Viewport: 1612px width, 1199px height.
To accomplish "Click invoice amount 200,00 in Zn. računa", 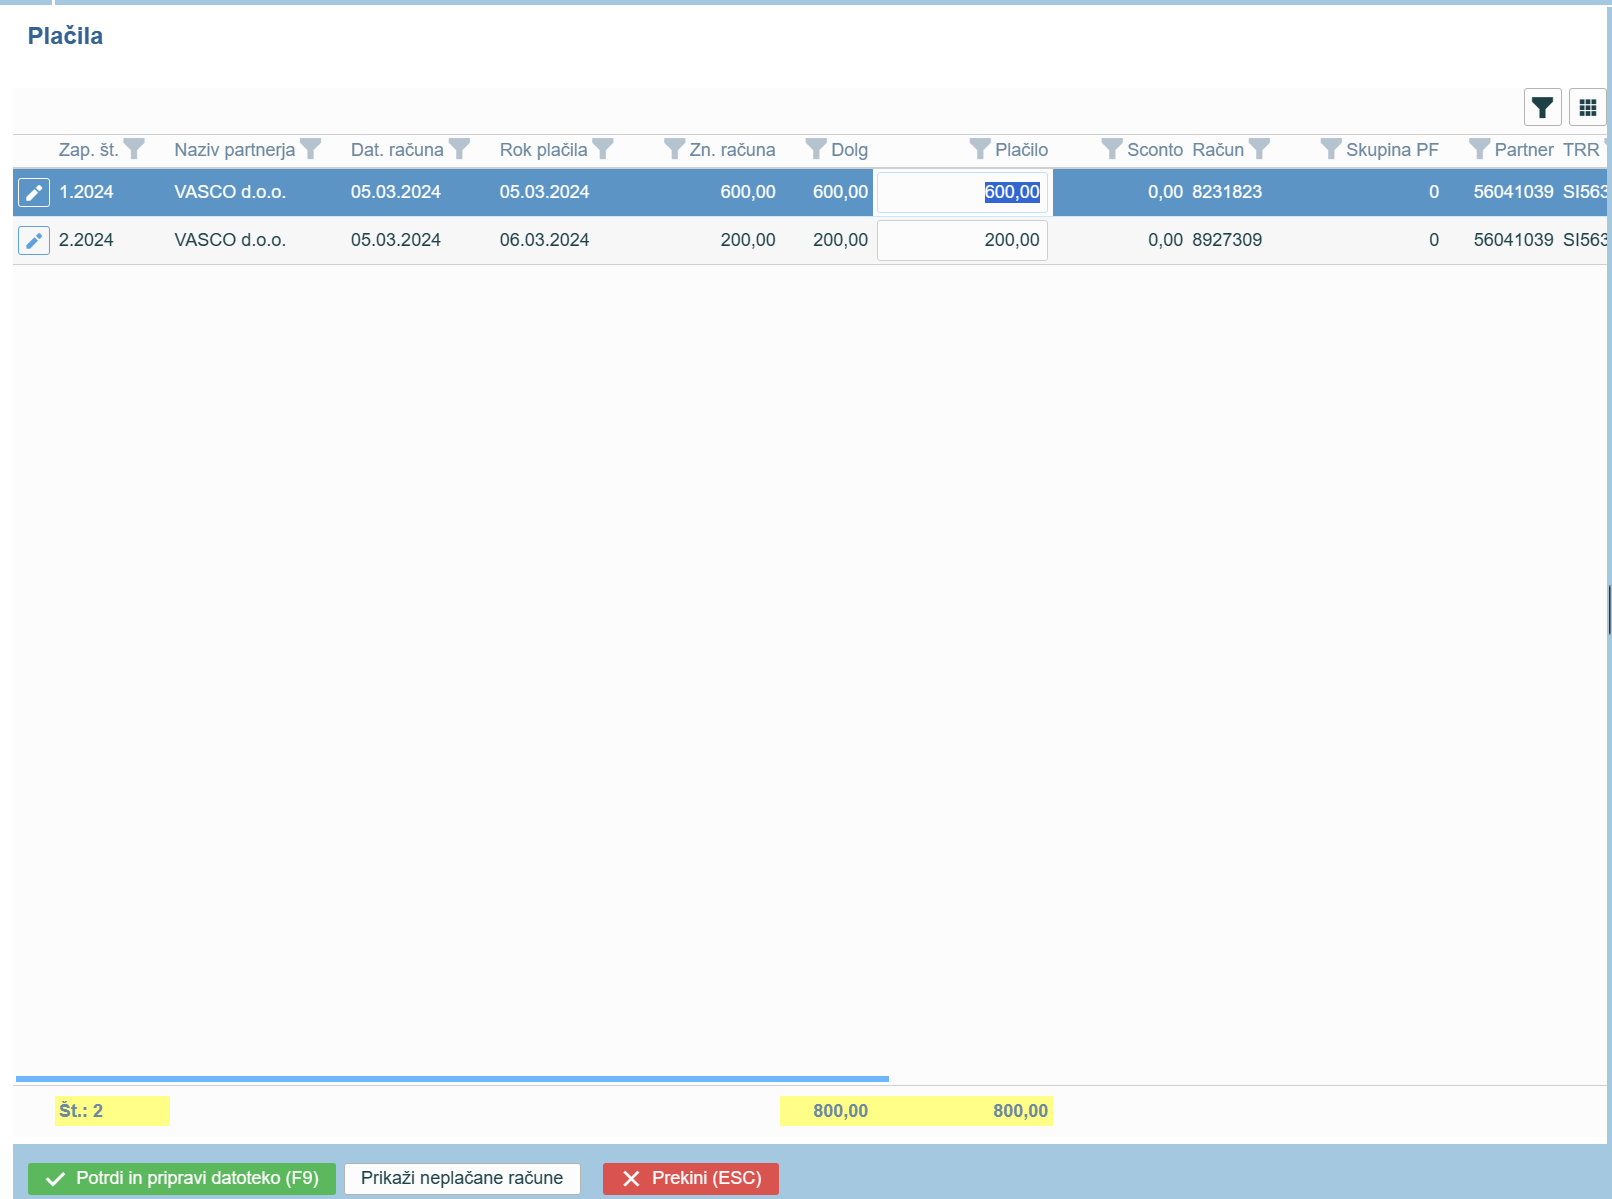I will [x=748, y=240].
